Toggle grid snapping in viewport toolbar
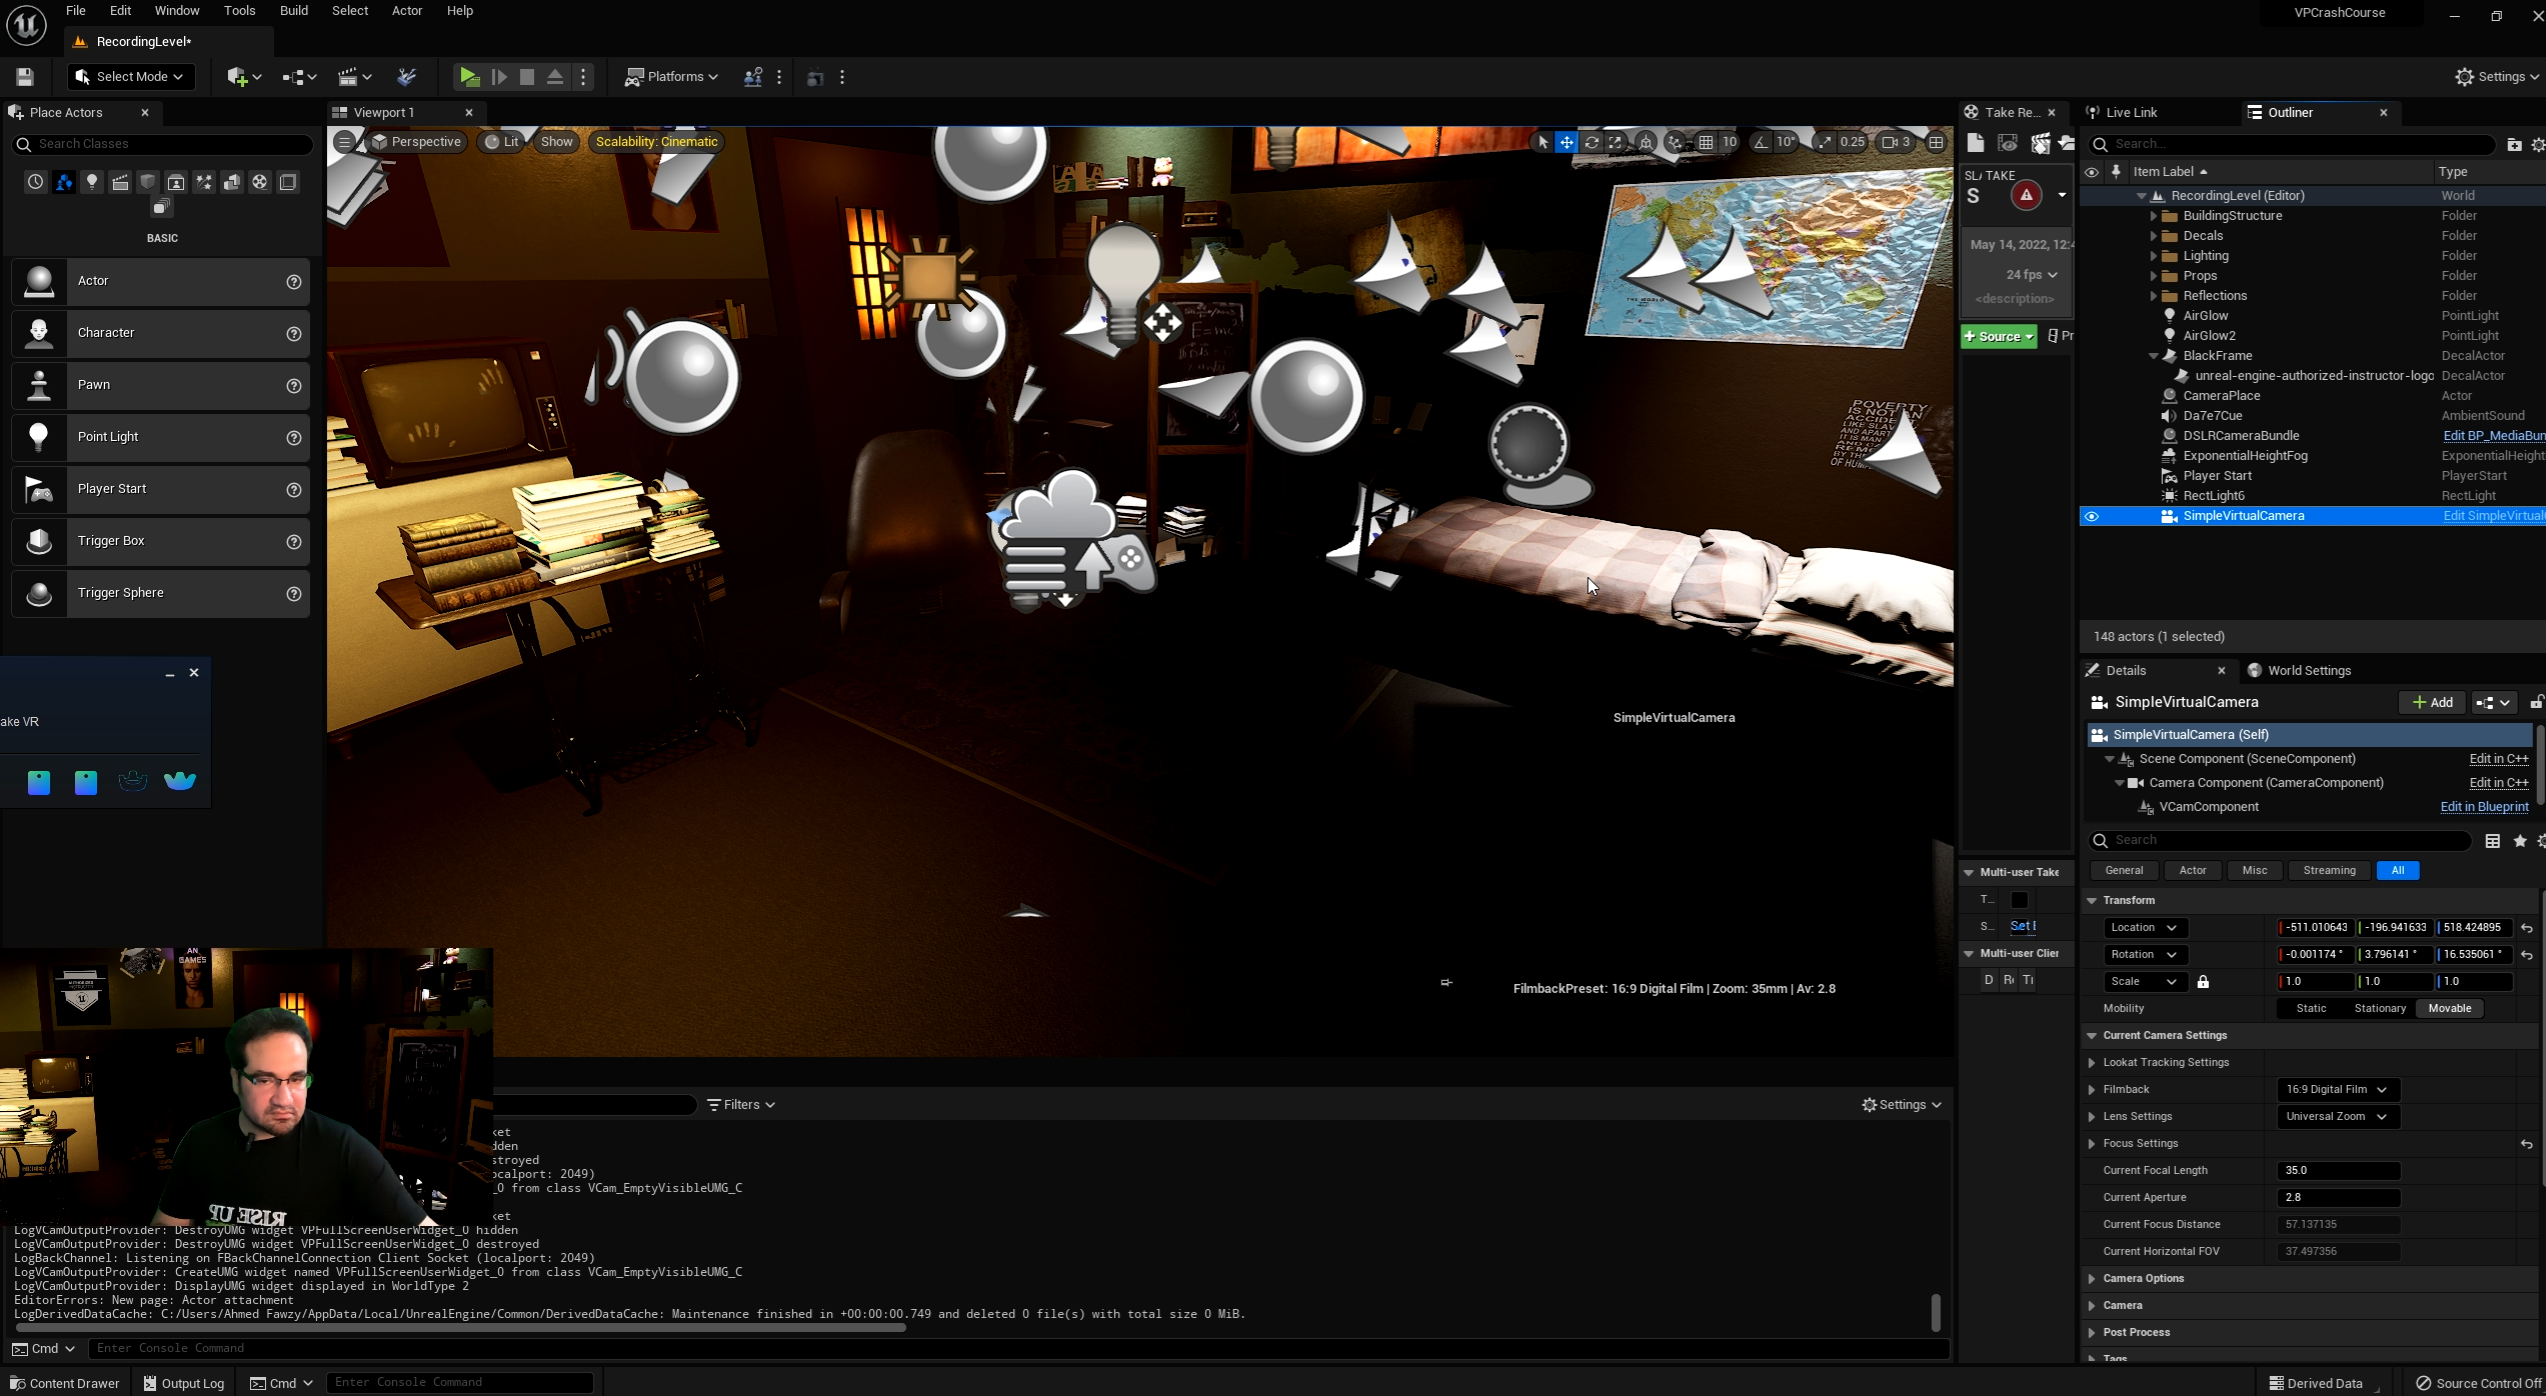This screenshot has height=1396, width=2546. (x=1706, y=142)
